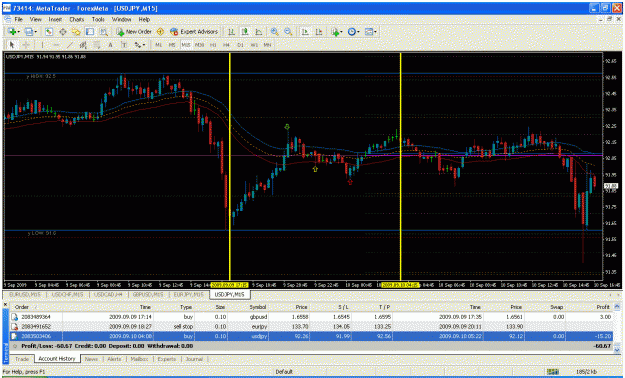Expand the New Chart dropdown arrow
The image size is (625, 378).
[x=19, y=32]
